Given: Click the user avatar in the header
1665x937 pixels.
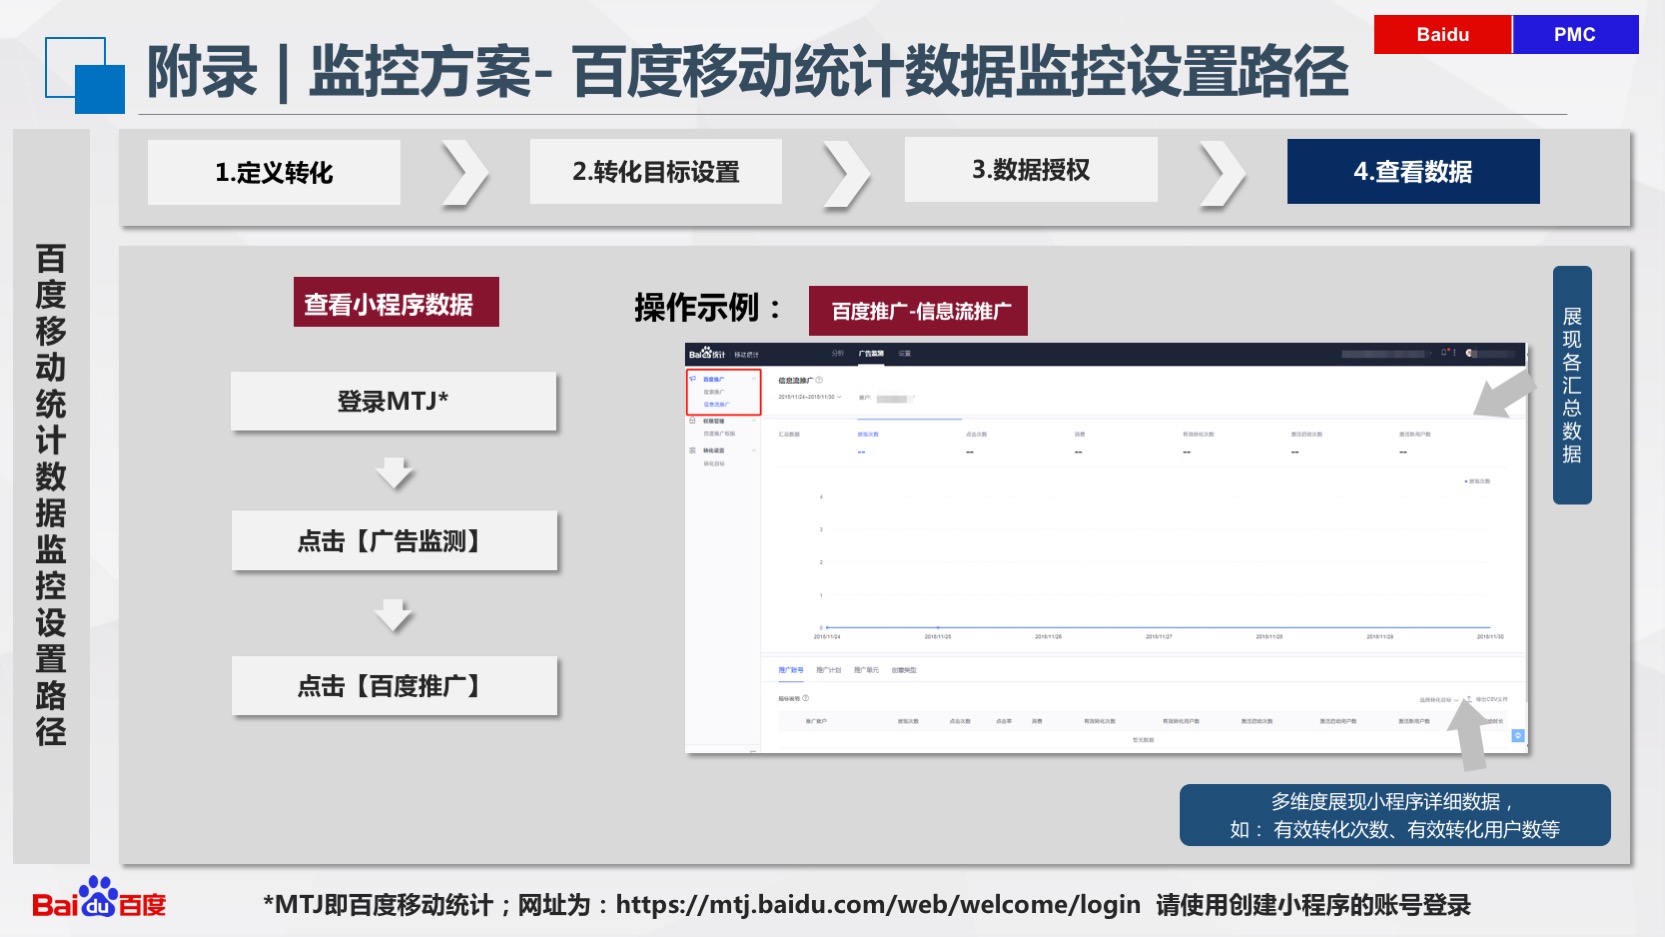Looking at the screenshot, I should 1469,353.
